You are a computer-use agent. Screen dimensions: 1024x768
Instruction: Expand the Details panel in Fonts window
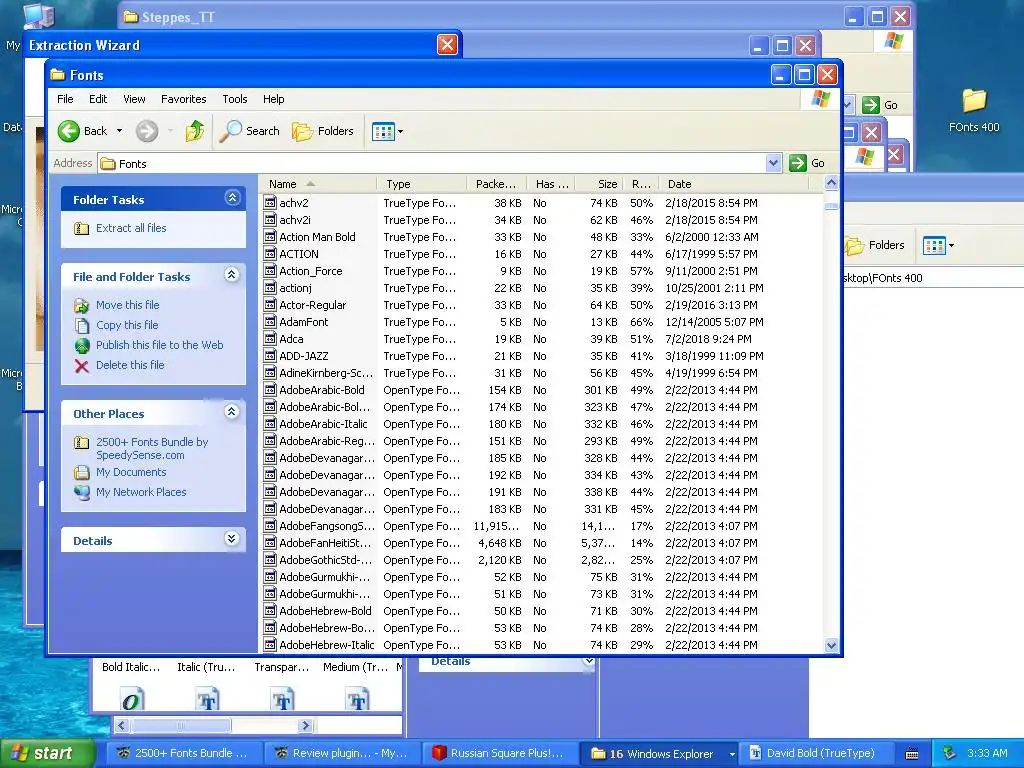click(x=232, y=539)
